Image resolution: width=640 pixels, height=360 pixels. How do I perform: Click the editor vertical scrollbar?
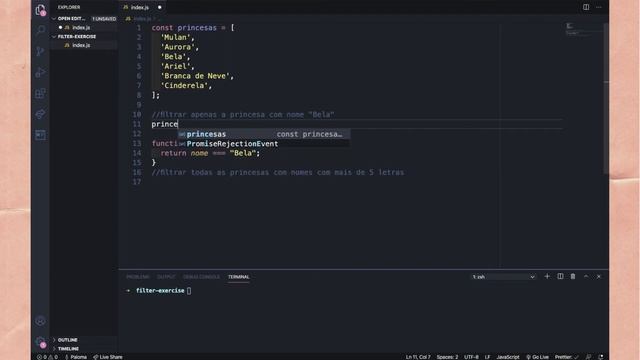coord(606,98)
